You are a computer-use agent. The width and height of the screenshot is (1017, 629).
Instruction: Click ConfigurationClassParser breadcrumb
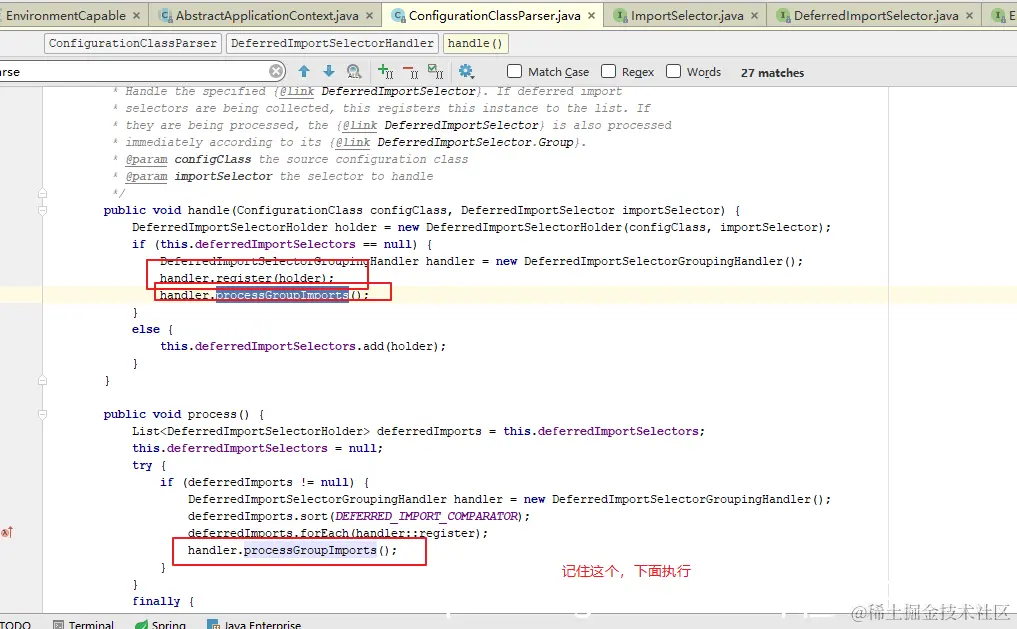pos(133,43)
